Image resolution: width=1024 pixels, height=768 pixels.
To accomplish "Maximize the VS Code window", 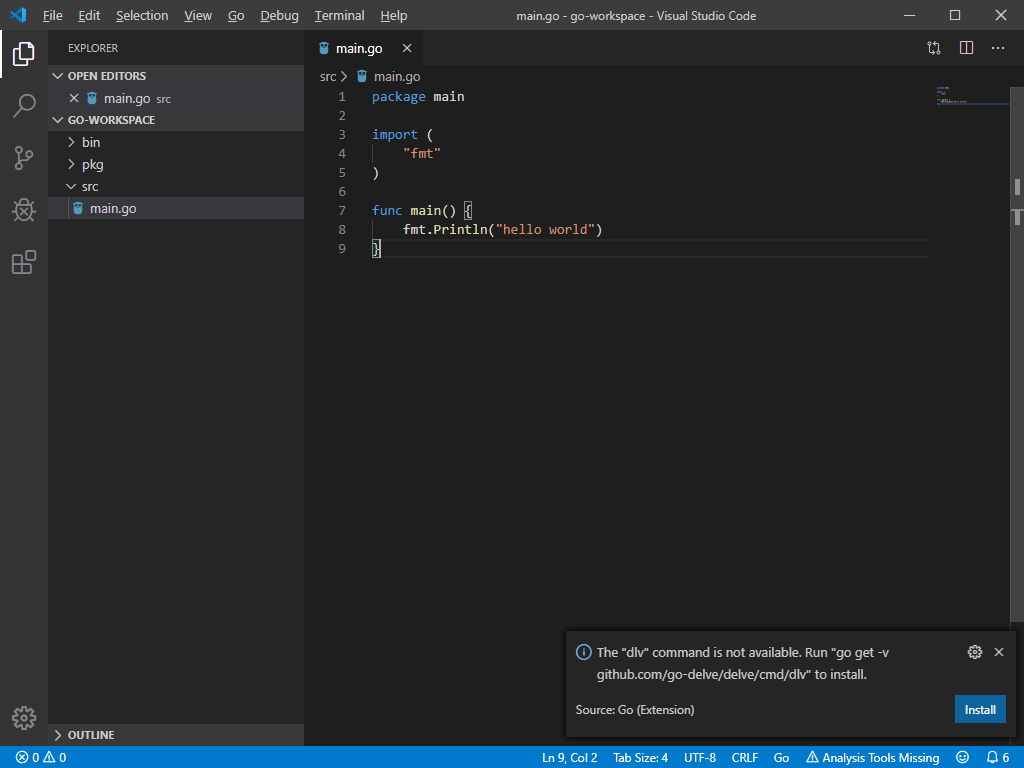I will [x=955, y=15].
